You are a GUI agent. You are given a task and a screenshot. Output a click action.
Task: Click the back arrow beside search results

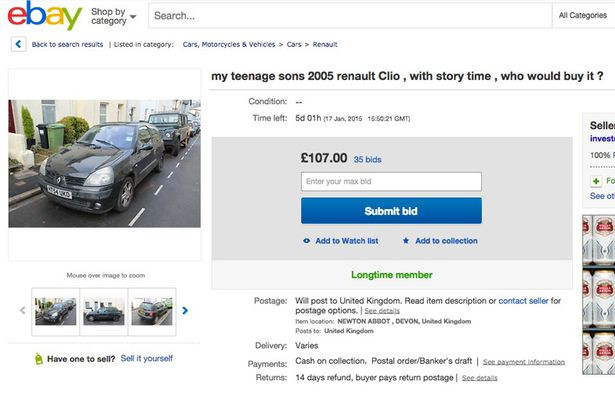click(x=19, y=45)
